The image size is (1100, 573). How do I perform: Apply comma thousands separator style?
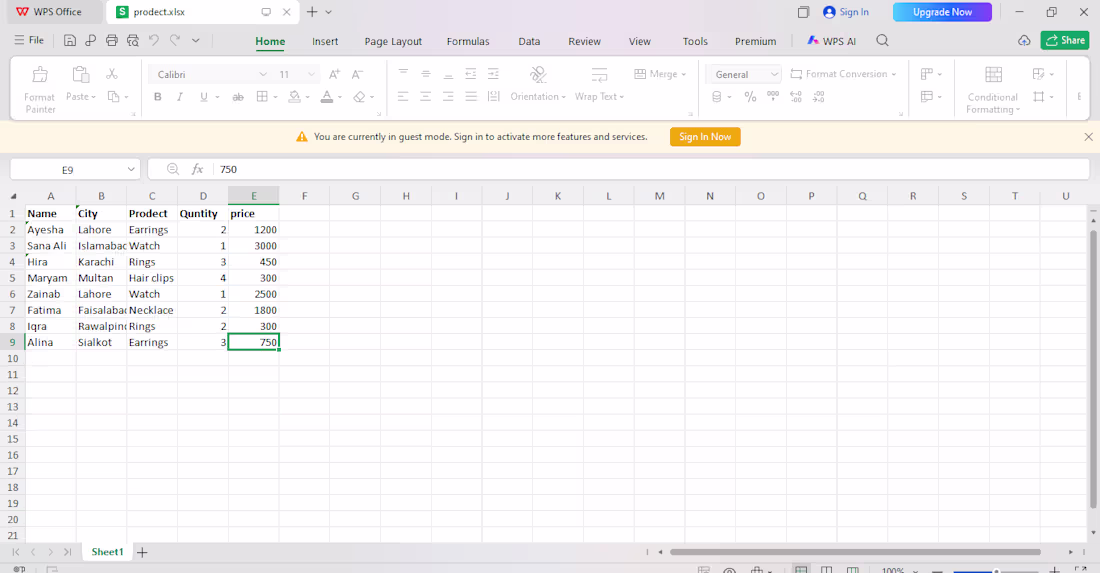click(773, 96)
